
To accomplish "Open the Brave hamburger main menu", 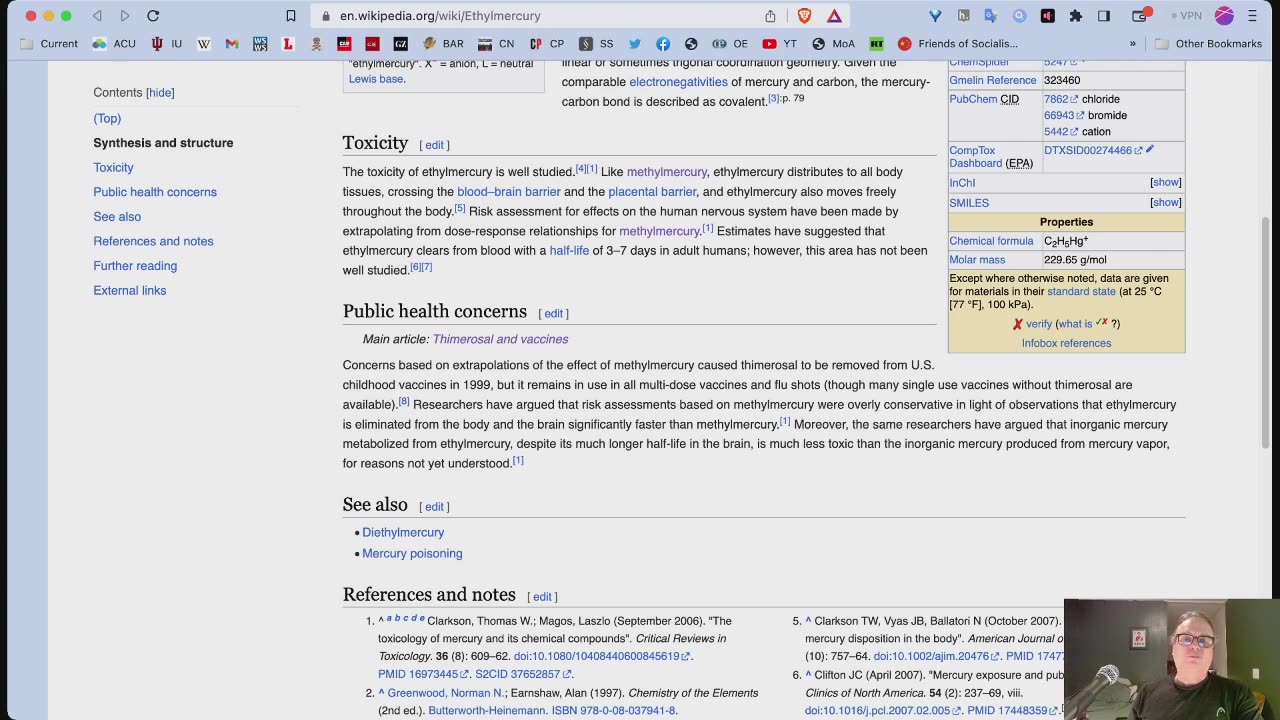I will [1252, 16].
